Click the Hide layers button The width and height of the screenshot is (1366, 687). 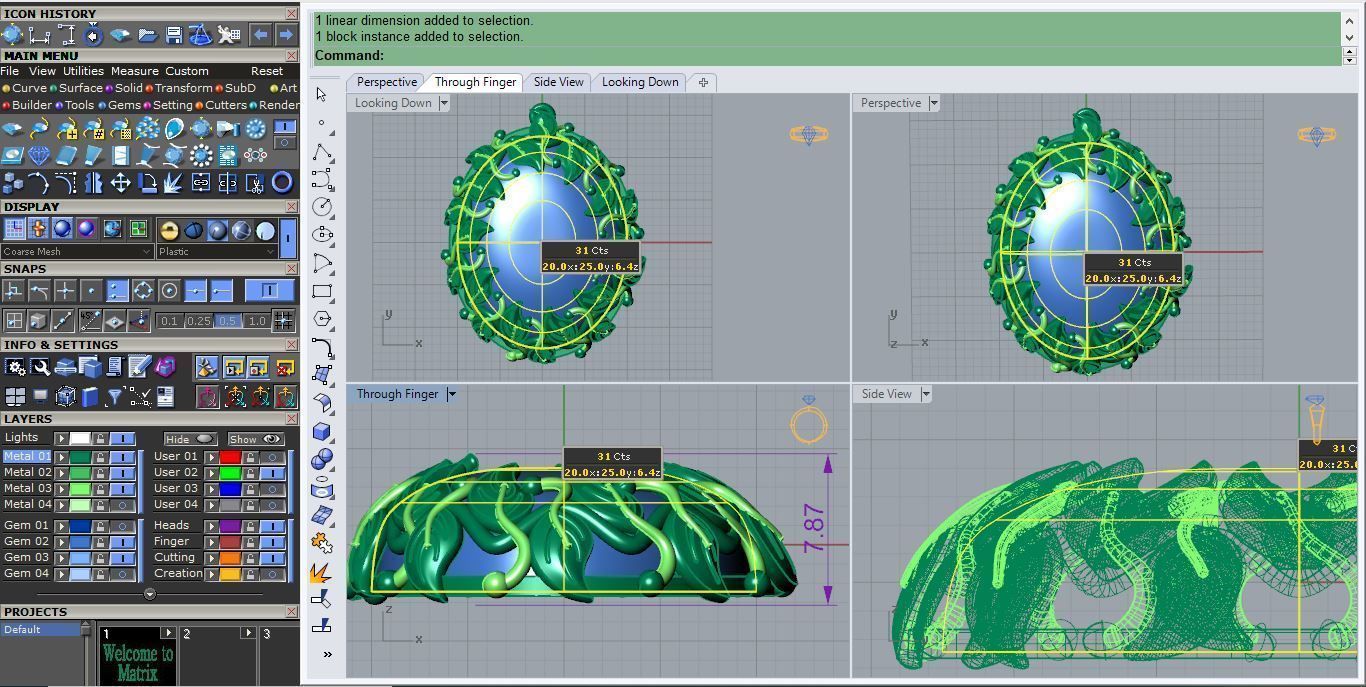190,439
